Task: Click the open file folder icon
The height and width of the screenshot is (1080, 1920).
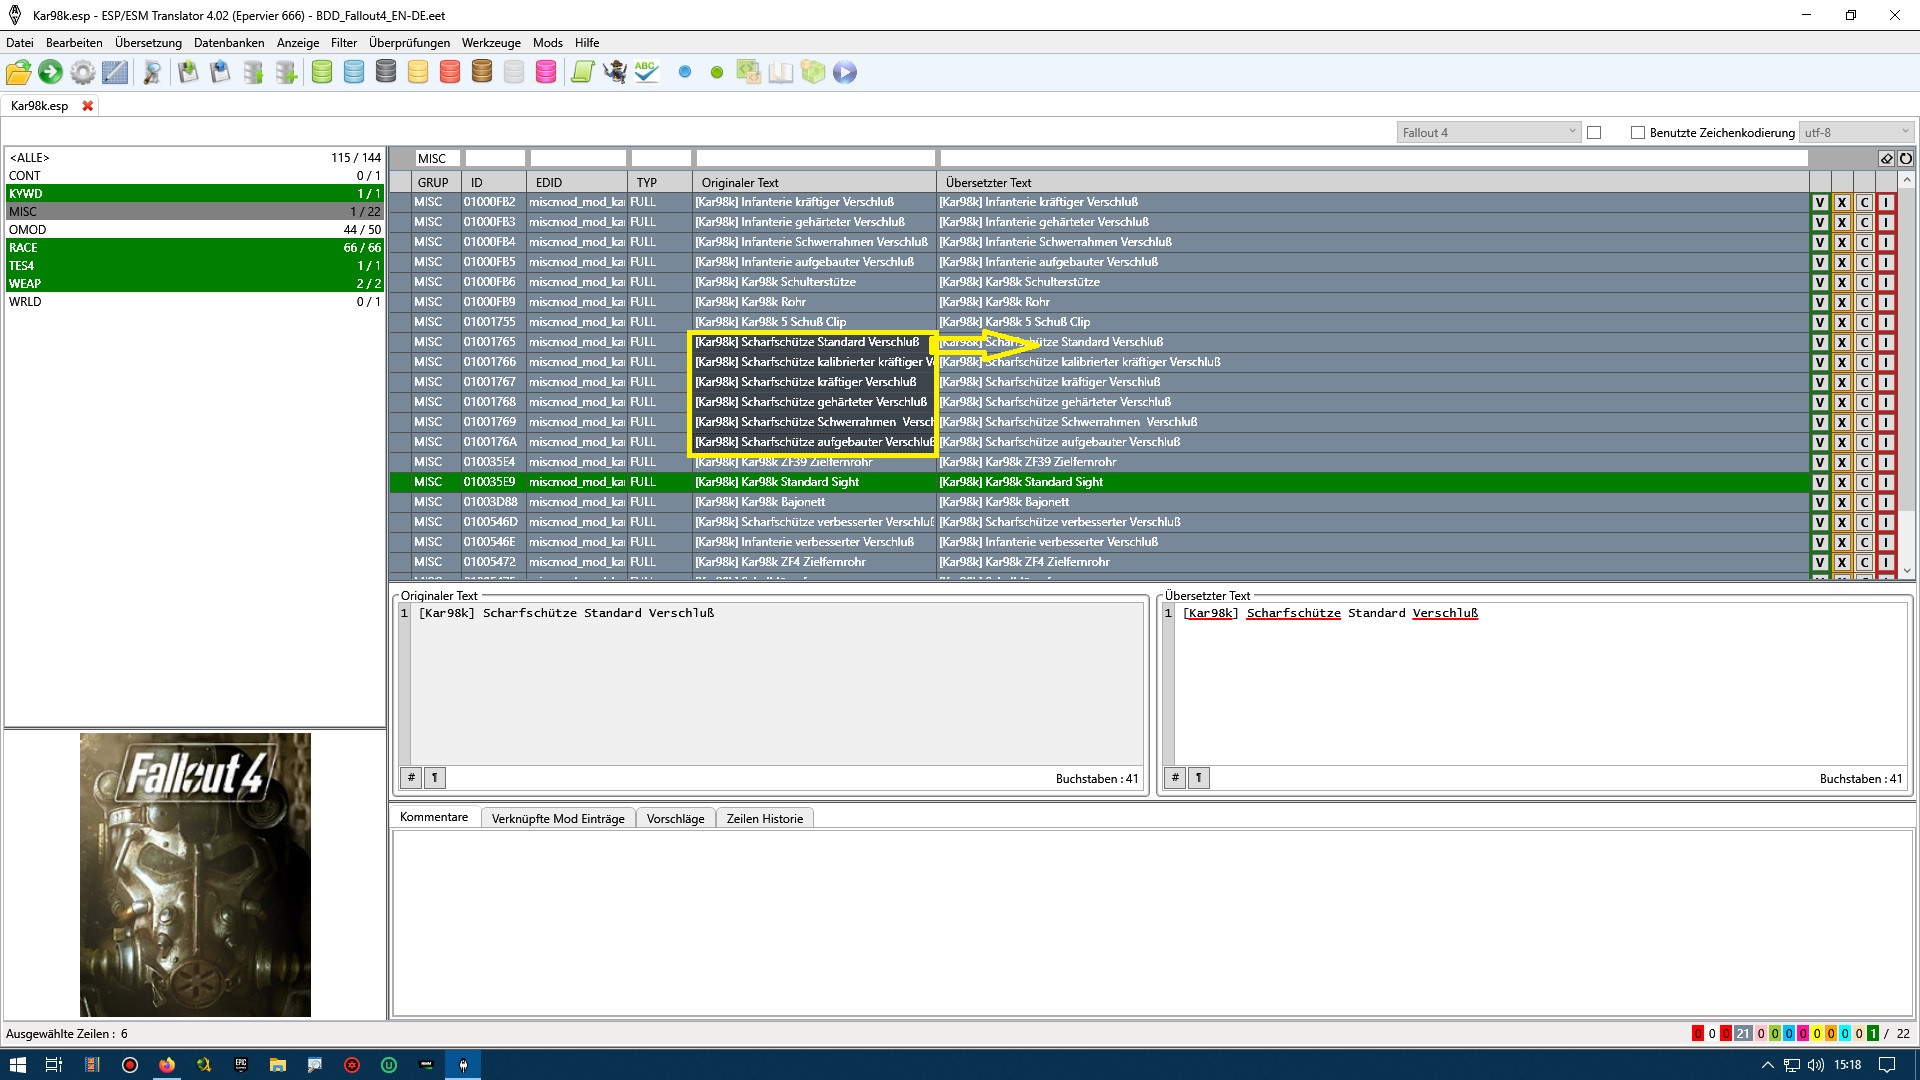Action: (x=18, y=72)
